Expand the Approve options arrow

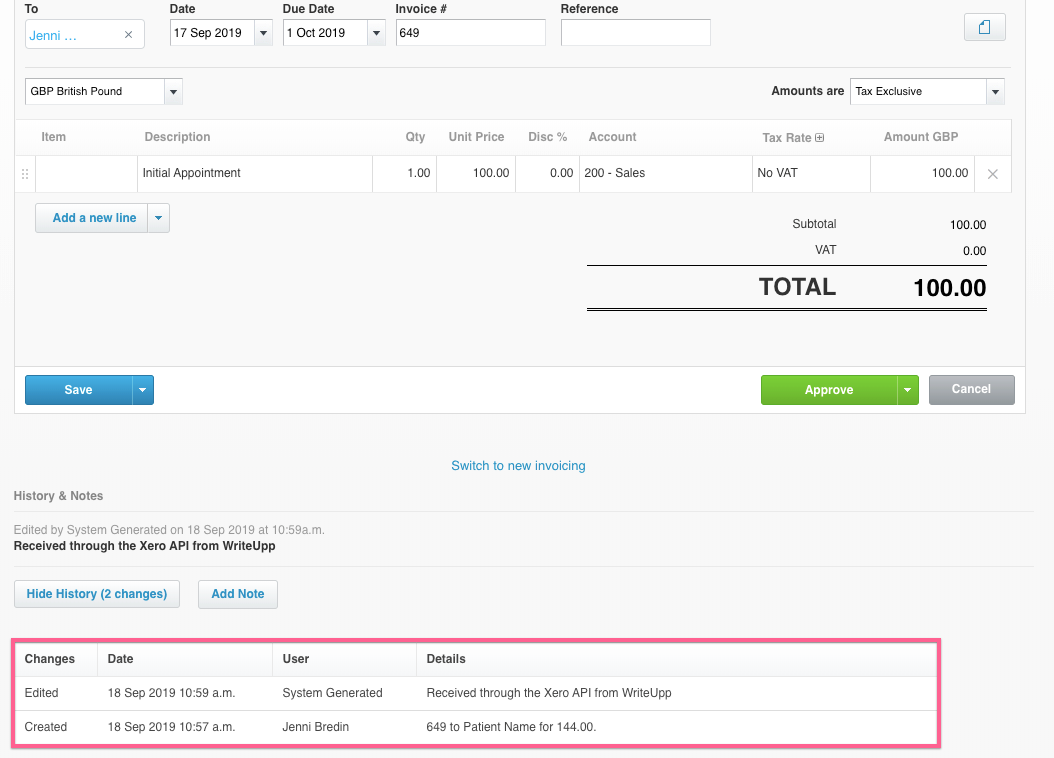[907, 390]
